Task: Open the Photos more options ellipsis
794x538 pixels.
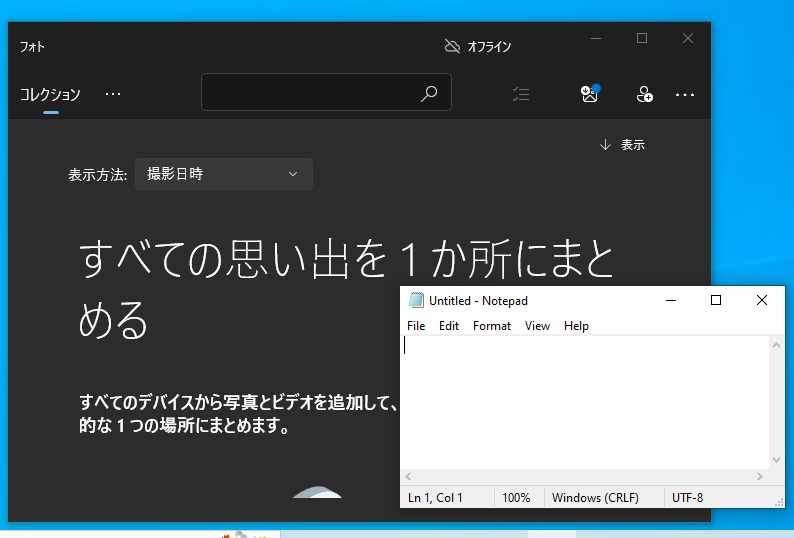Action: [685, 94]
